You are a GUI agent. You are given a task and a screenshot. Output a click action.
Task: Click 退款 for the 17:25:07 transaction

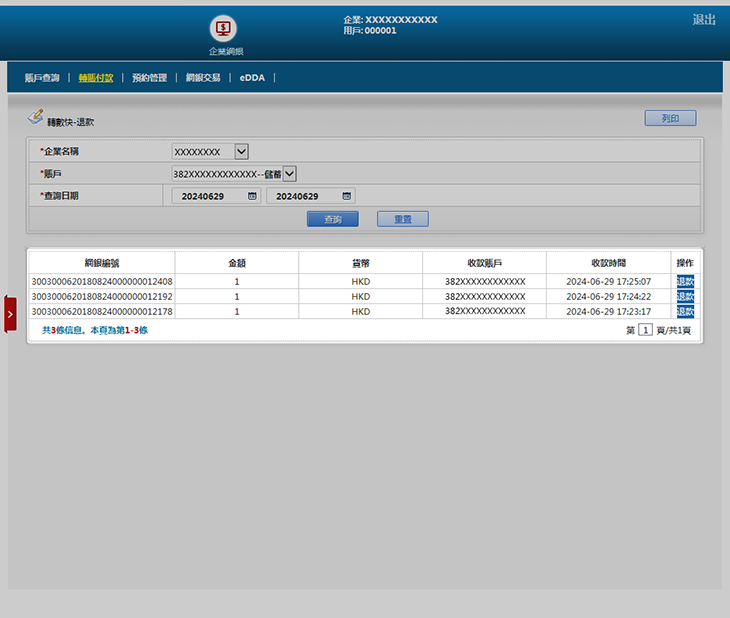point(685,282)
